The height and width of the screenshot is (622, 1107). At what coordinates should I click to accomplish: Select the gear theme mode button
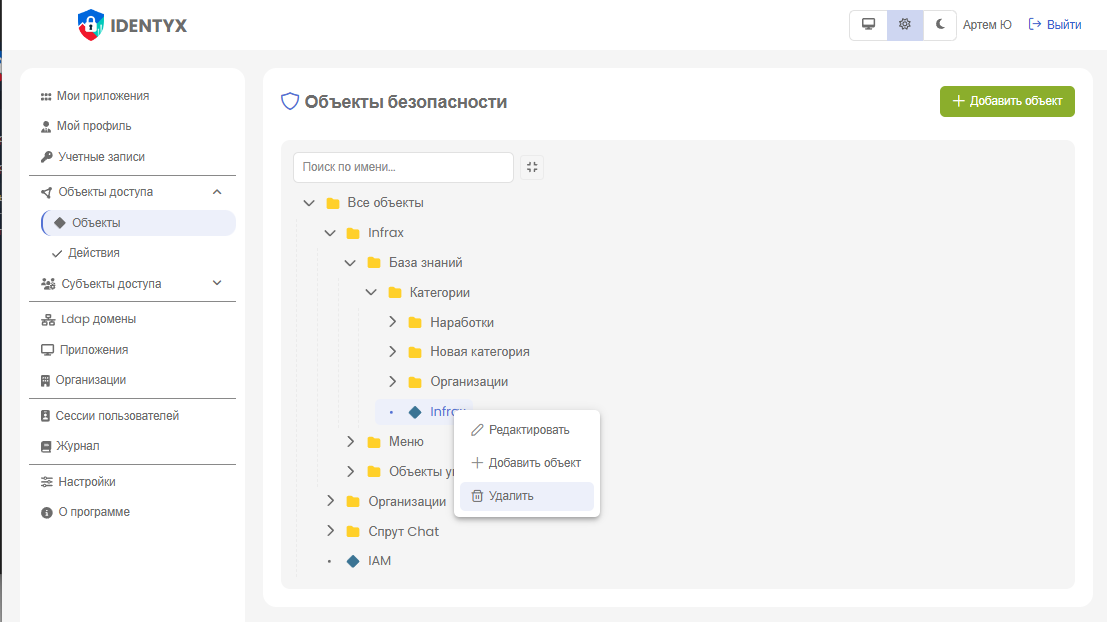pyautogui.click(x=905, y=25)
